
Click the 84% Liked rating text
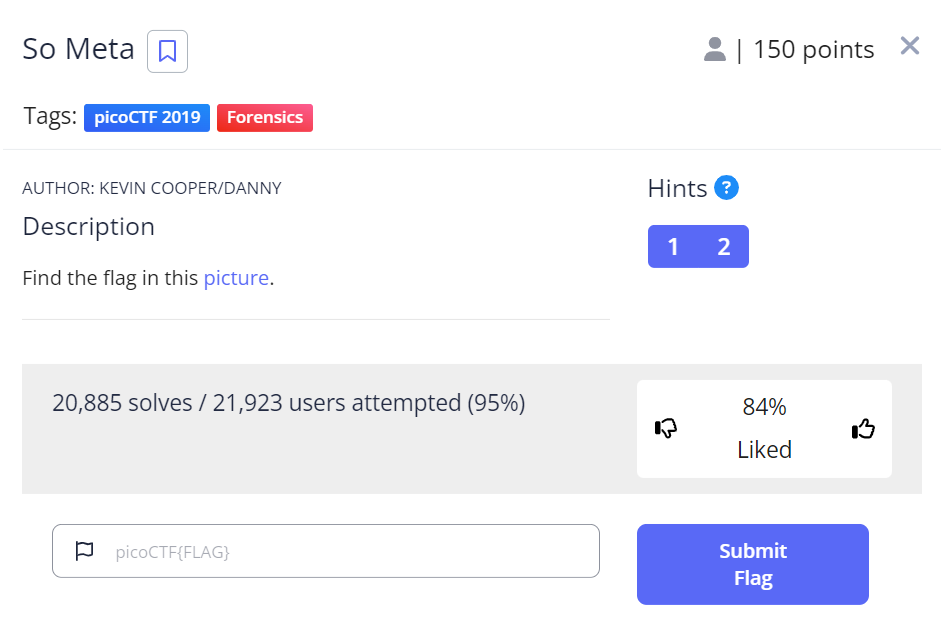(x=764, y=428)
